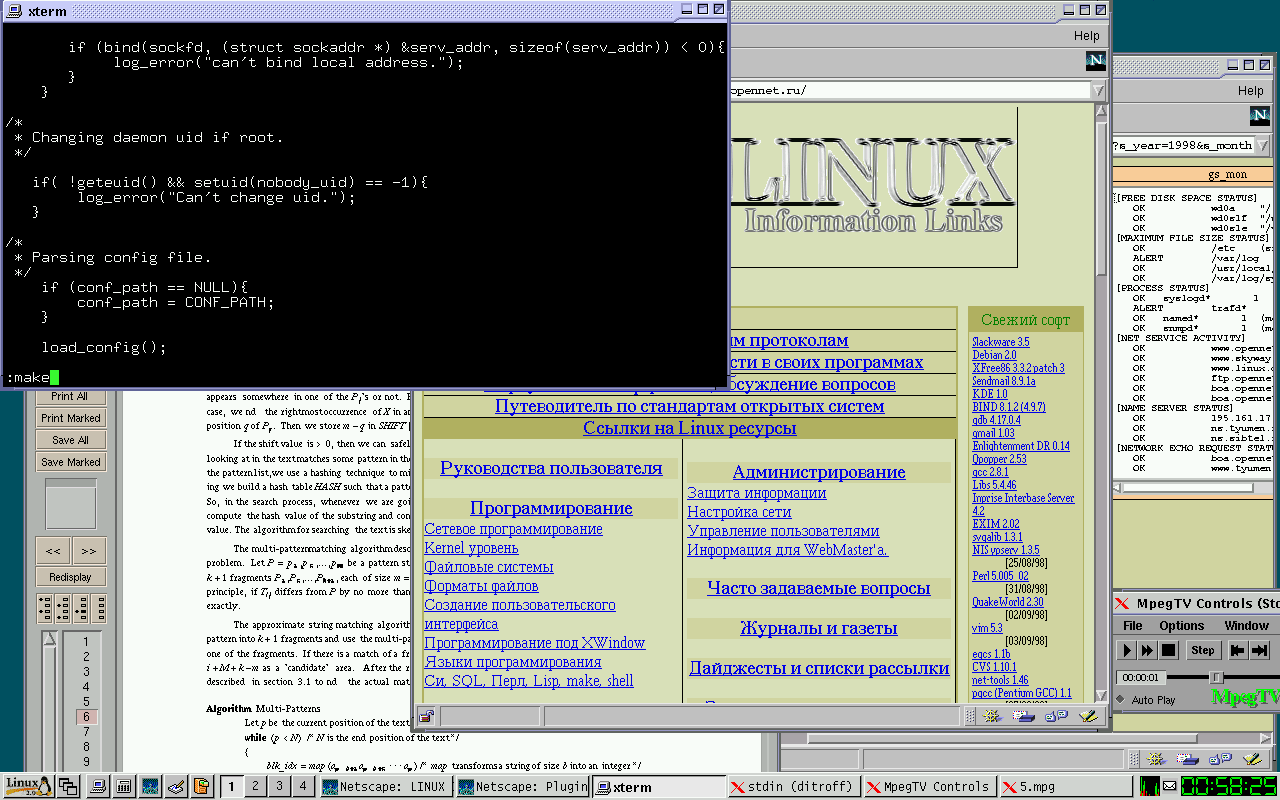Open Netscape Navigator ship-wheel component icon
Viewport: 1280px width, 800px height.
coord(992,716)
